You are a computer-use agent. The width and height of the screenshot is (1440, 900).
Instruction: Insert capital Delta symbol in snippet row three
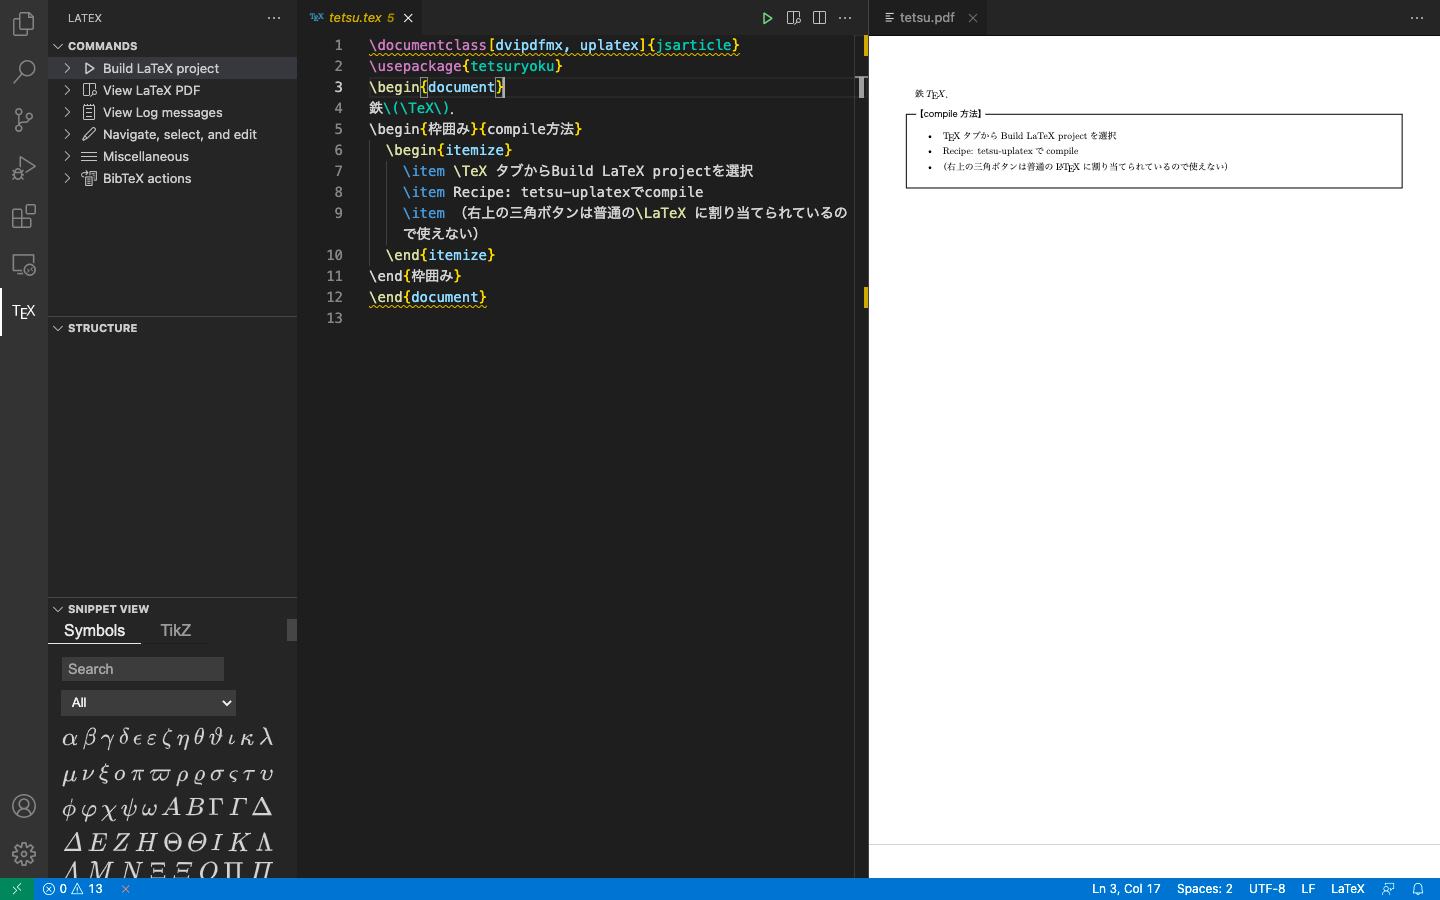pyautogui.click(x=262, y=806)
